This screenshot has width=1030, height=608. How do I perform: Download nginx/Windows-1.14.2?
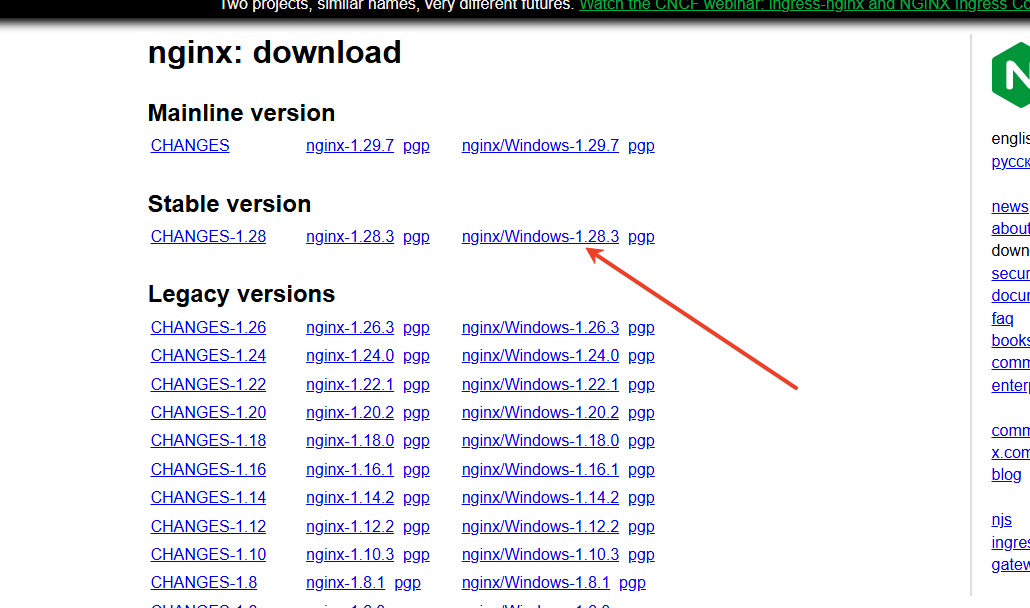pos(540,498)
